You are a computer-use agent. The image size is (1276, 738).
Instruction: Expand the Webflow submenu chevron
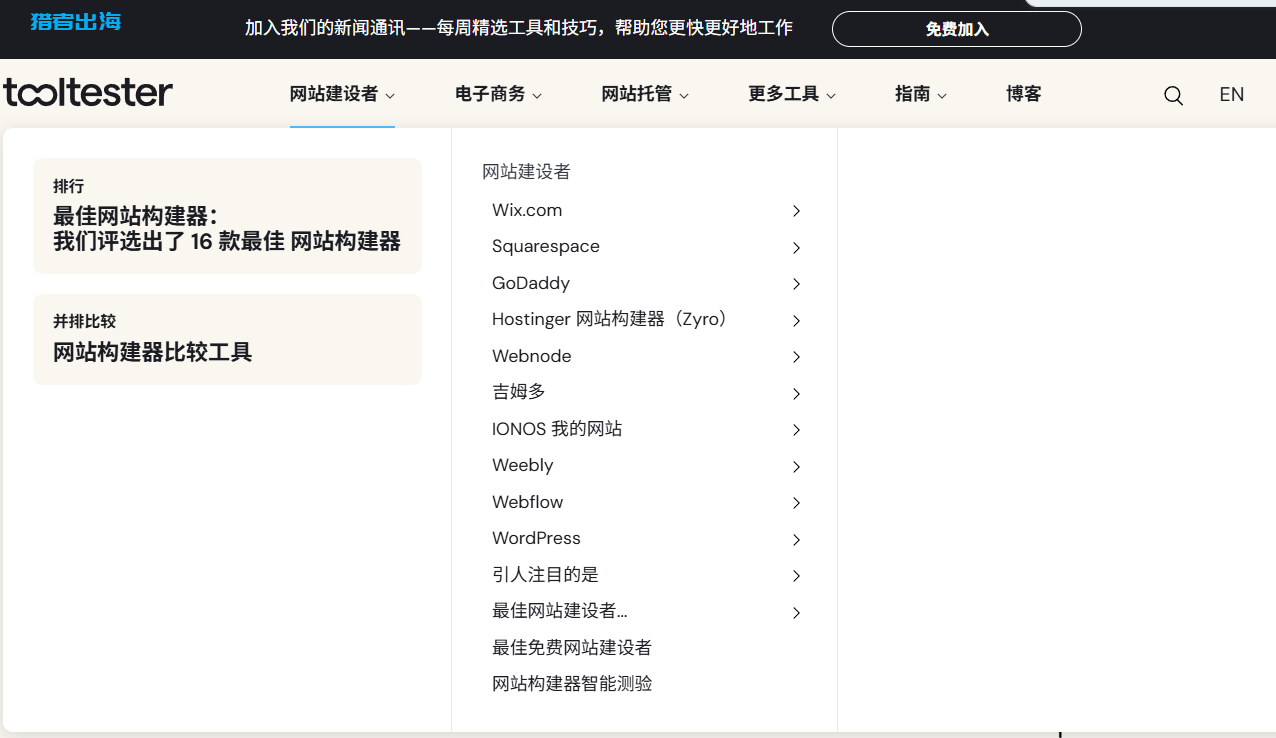(796, 503)
